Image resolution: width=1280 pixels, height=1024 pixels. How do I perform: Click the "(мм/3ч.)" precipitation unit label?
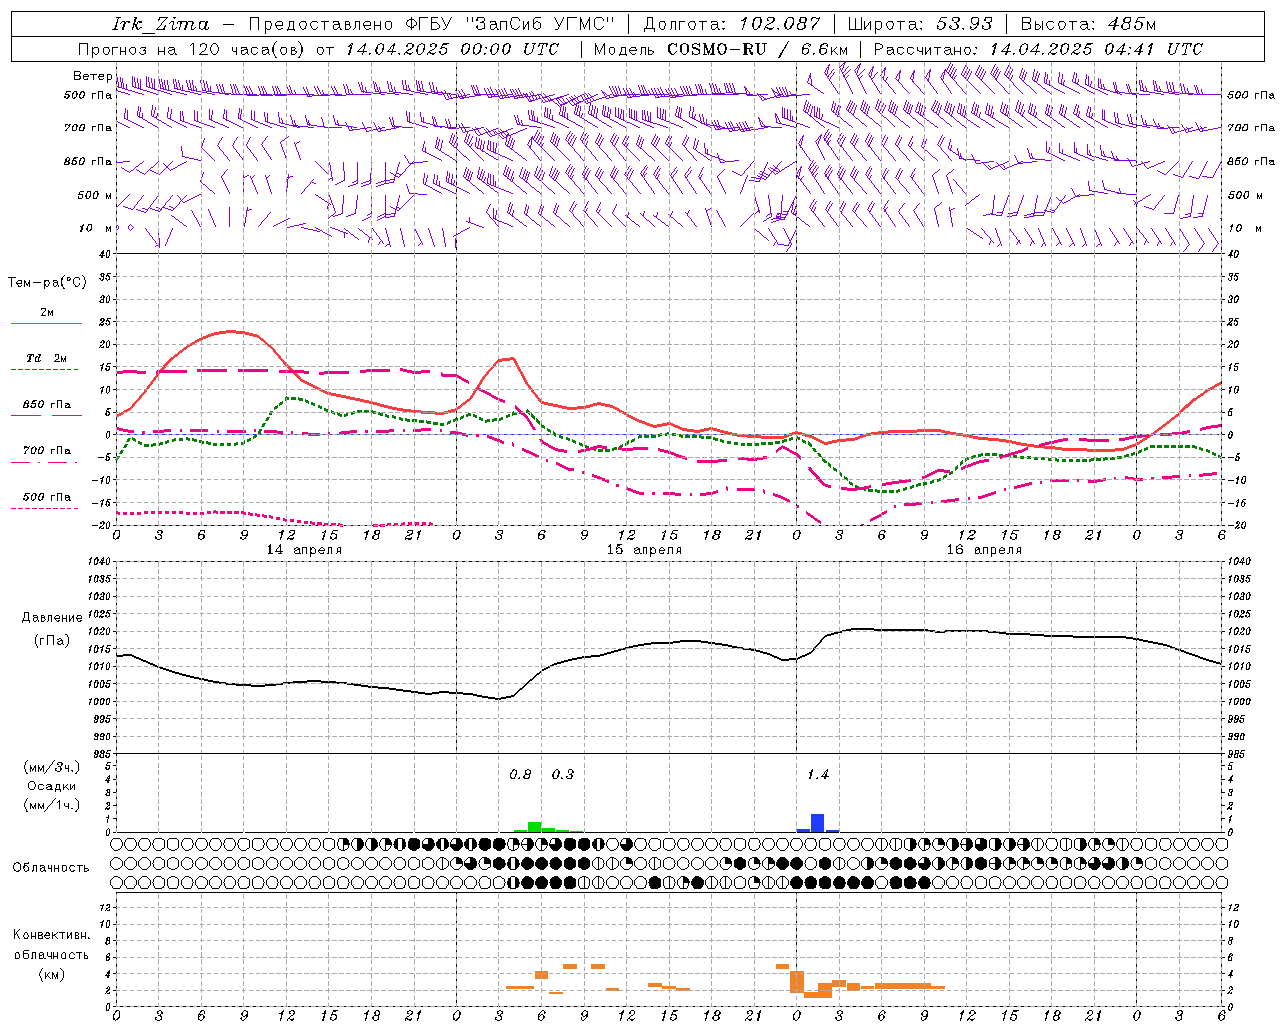[x=52, y=768]
